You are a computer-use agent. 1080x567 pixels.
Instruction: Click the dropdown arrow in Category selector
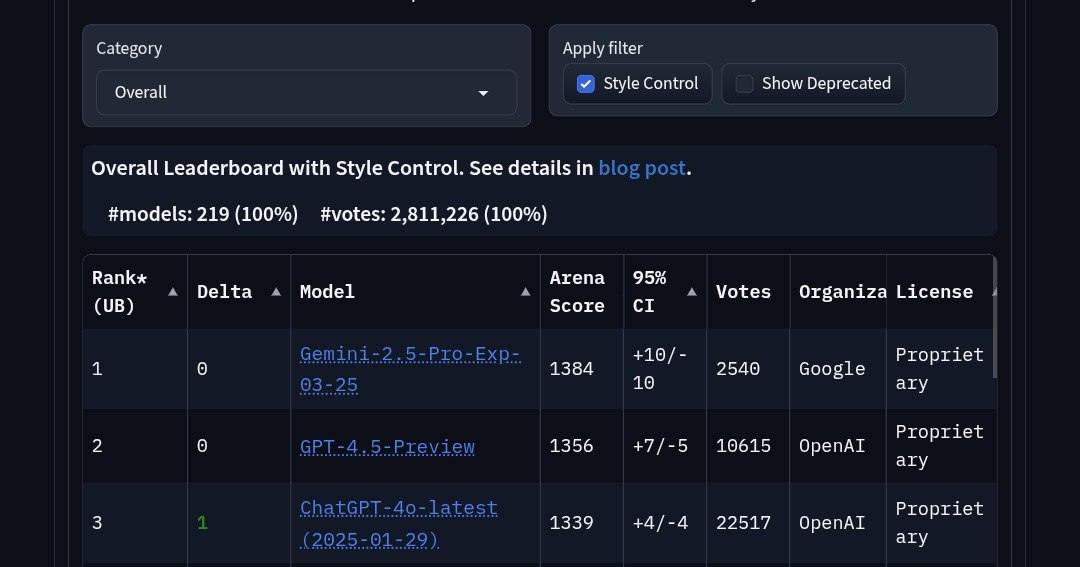tap(483, 93)
